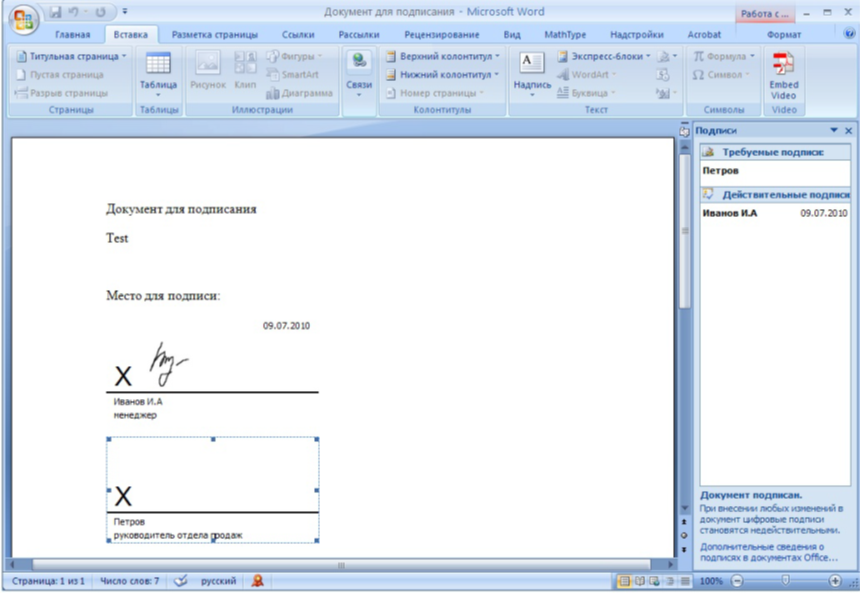This screenshot has width=860, height=593.
Task: Expand Верхний колонтитул header menu
Action: tap(443, 57)
